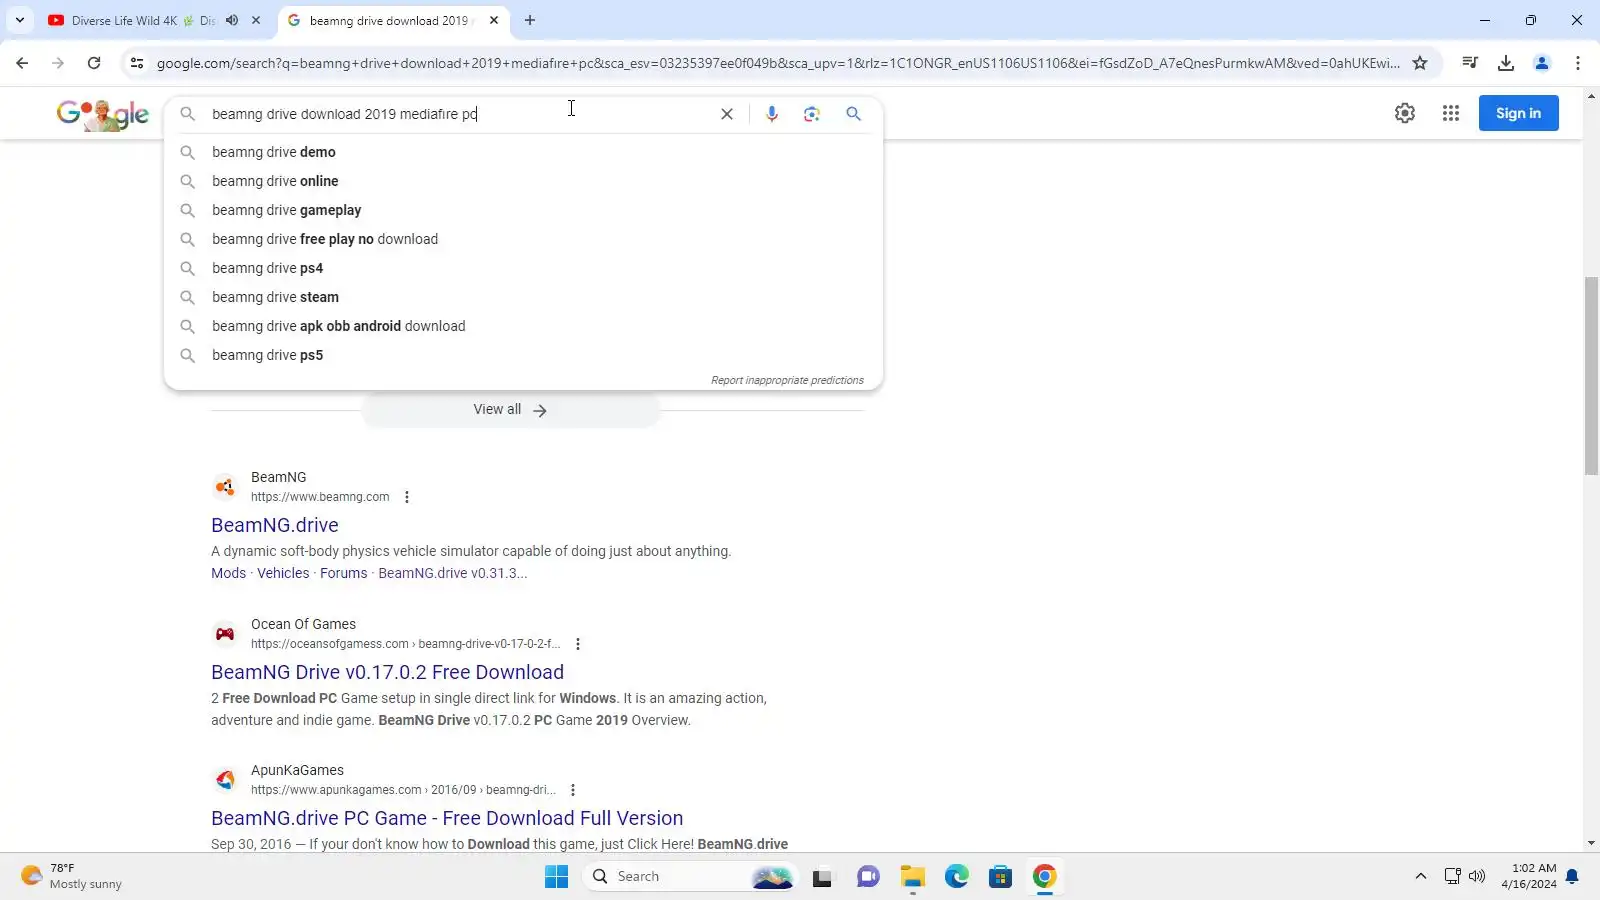The width and height of the screenshot is (1600, 900).
Task: Open Chrome profile menu
Action: (1542, 63)
